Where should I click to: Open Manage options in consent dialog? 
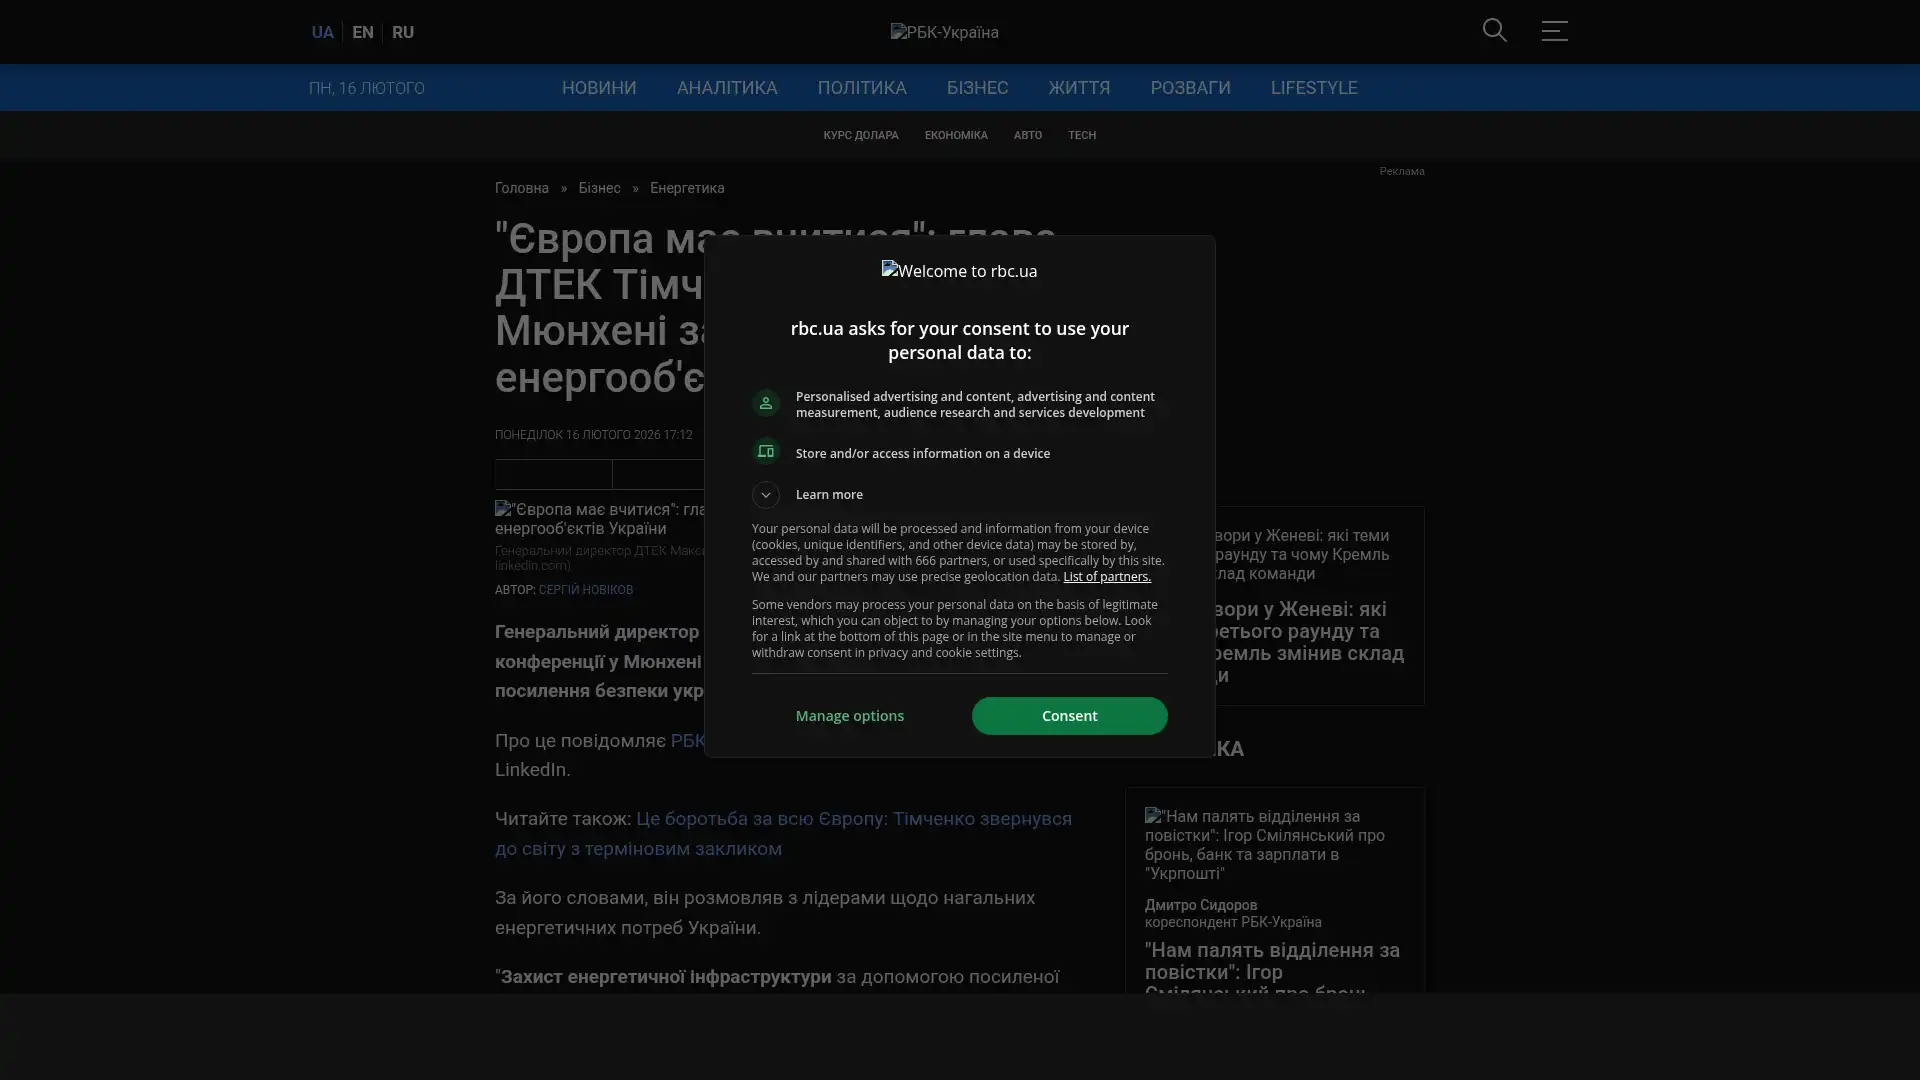(849, 716)
